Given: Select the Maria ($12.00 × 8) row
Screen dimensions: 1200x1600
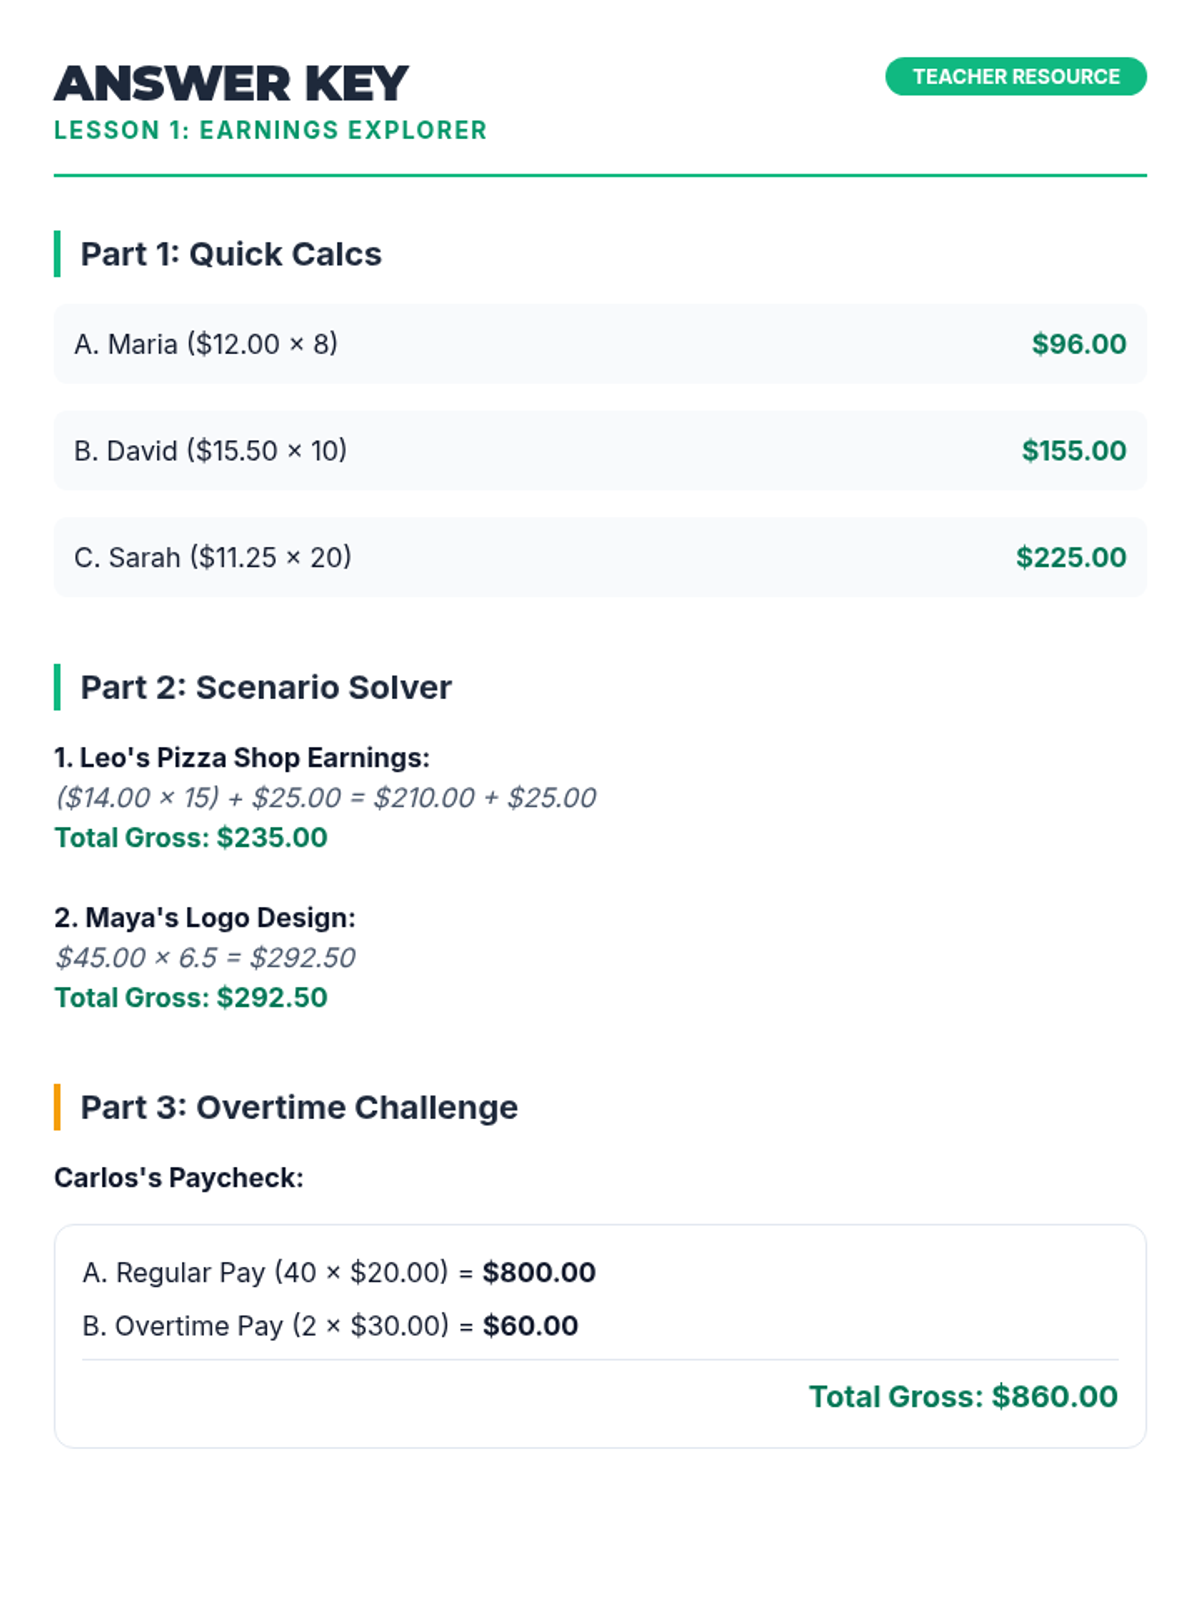Looking at the screenshot, I should point(206,344).
